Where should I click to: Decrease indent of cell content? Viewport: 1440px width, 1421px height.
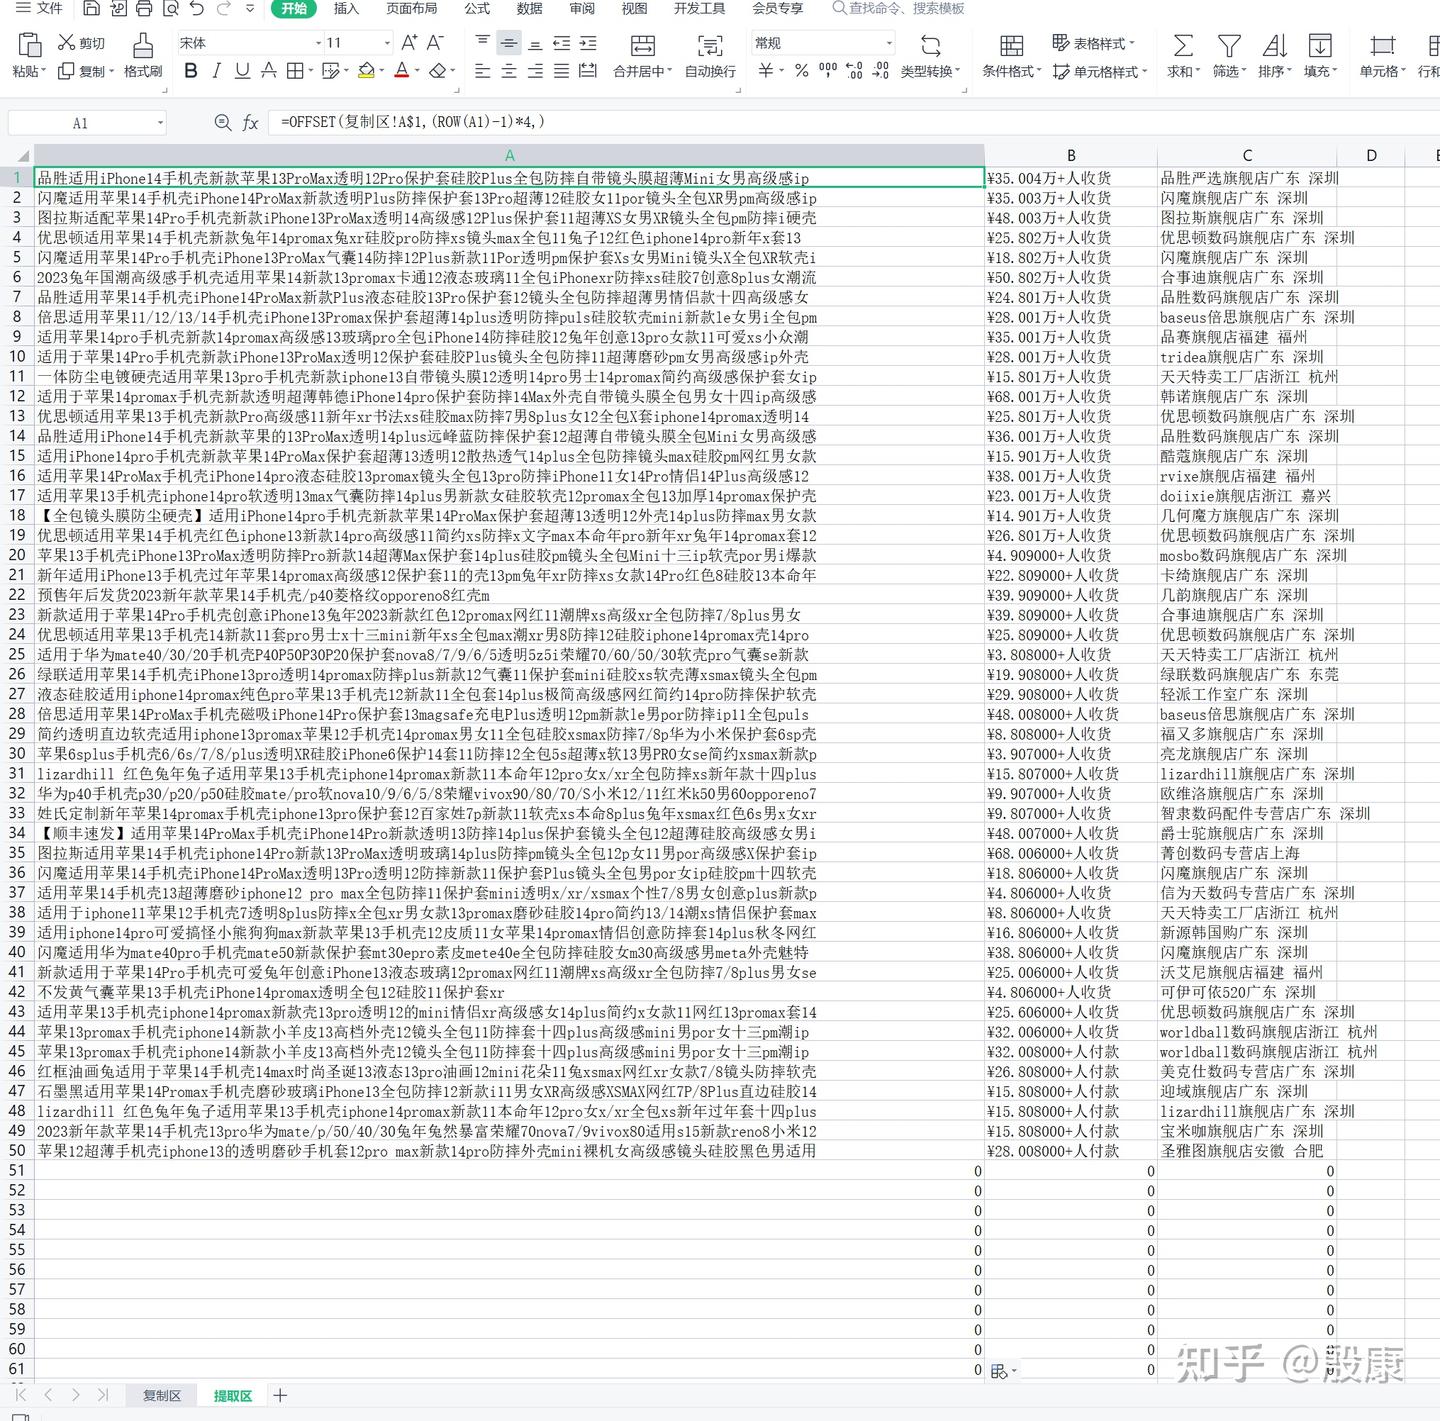pyautogui.click(x=561, y=42)
